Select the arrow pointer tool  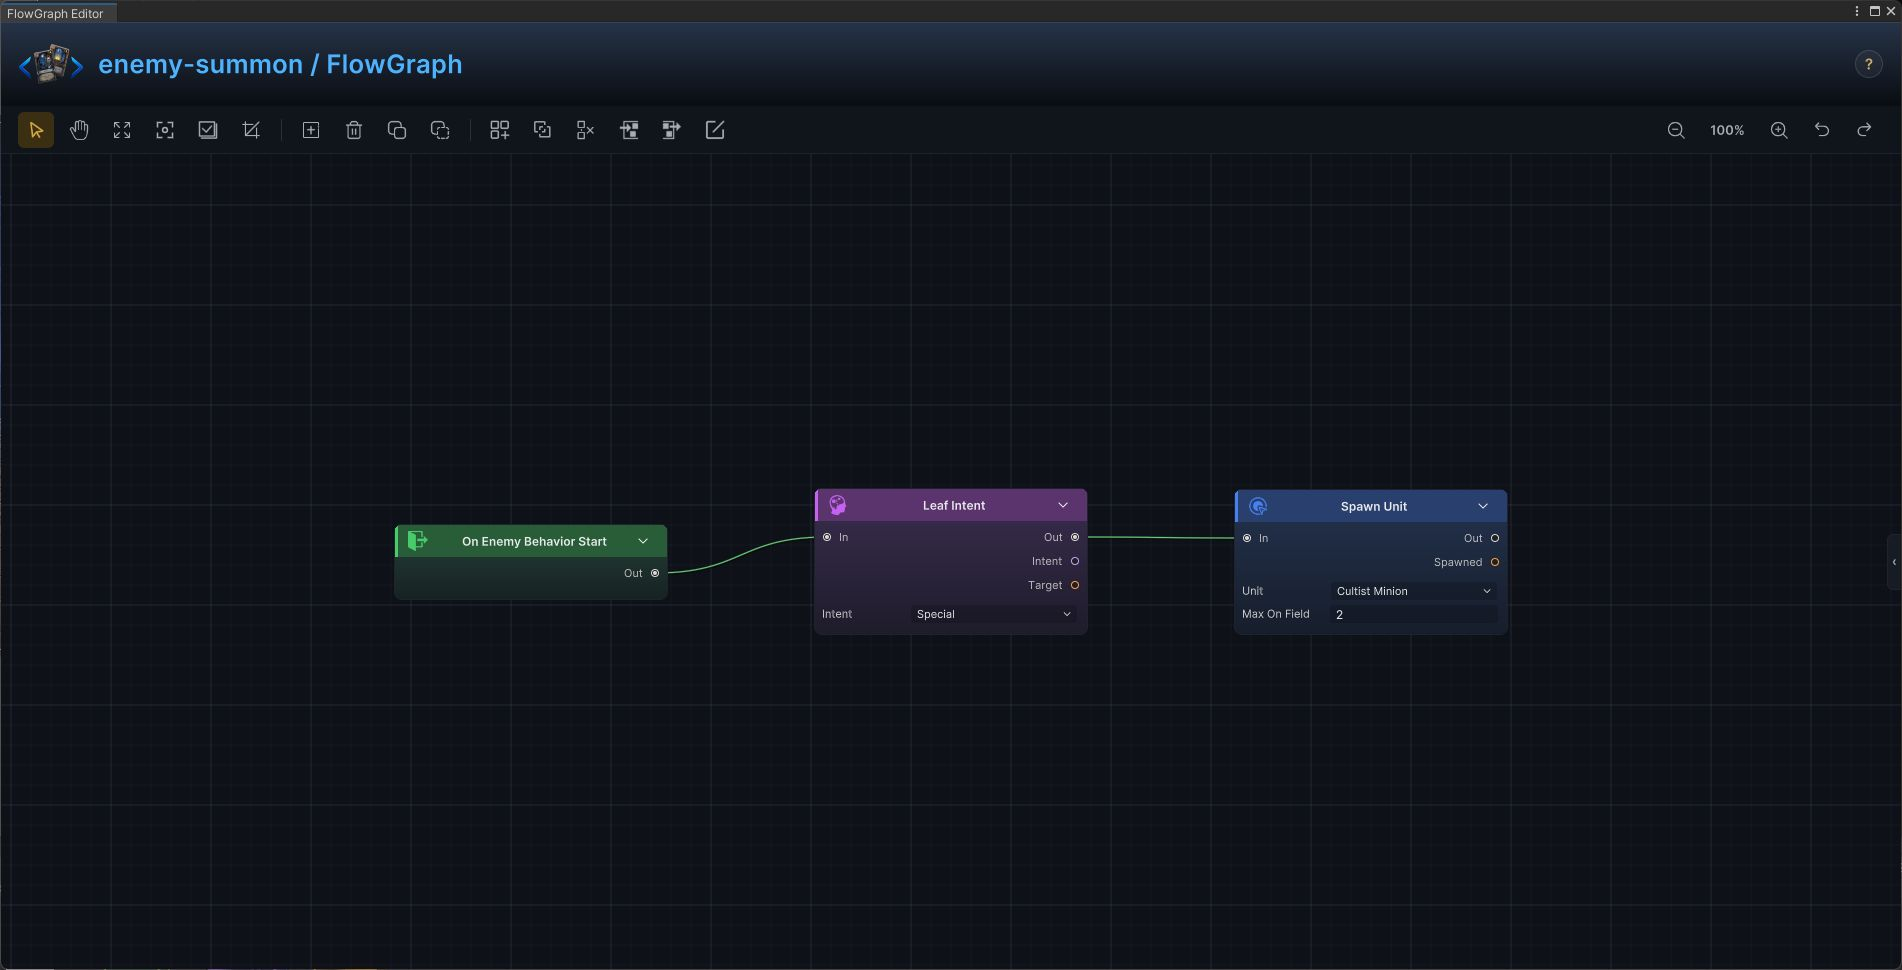pos(36,130)
